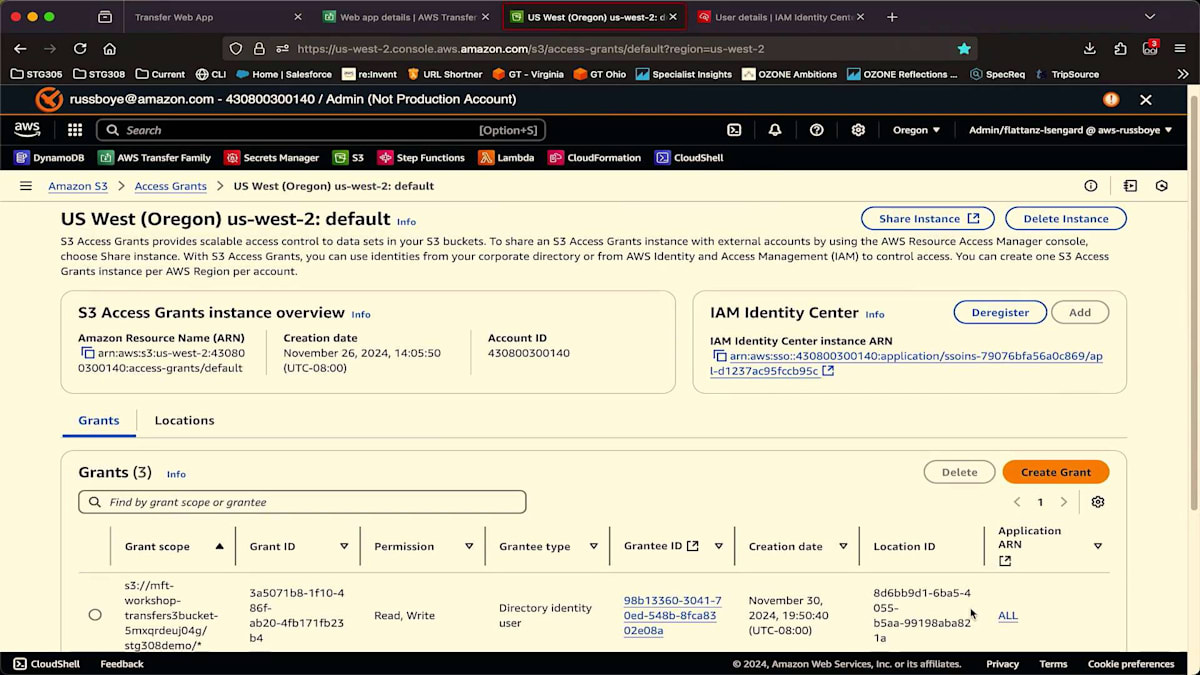
Task: Open grantee ID 98b13360 link
Action: (672, 615)
